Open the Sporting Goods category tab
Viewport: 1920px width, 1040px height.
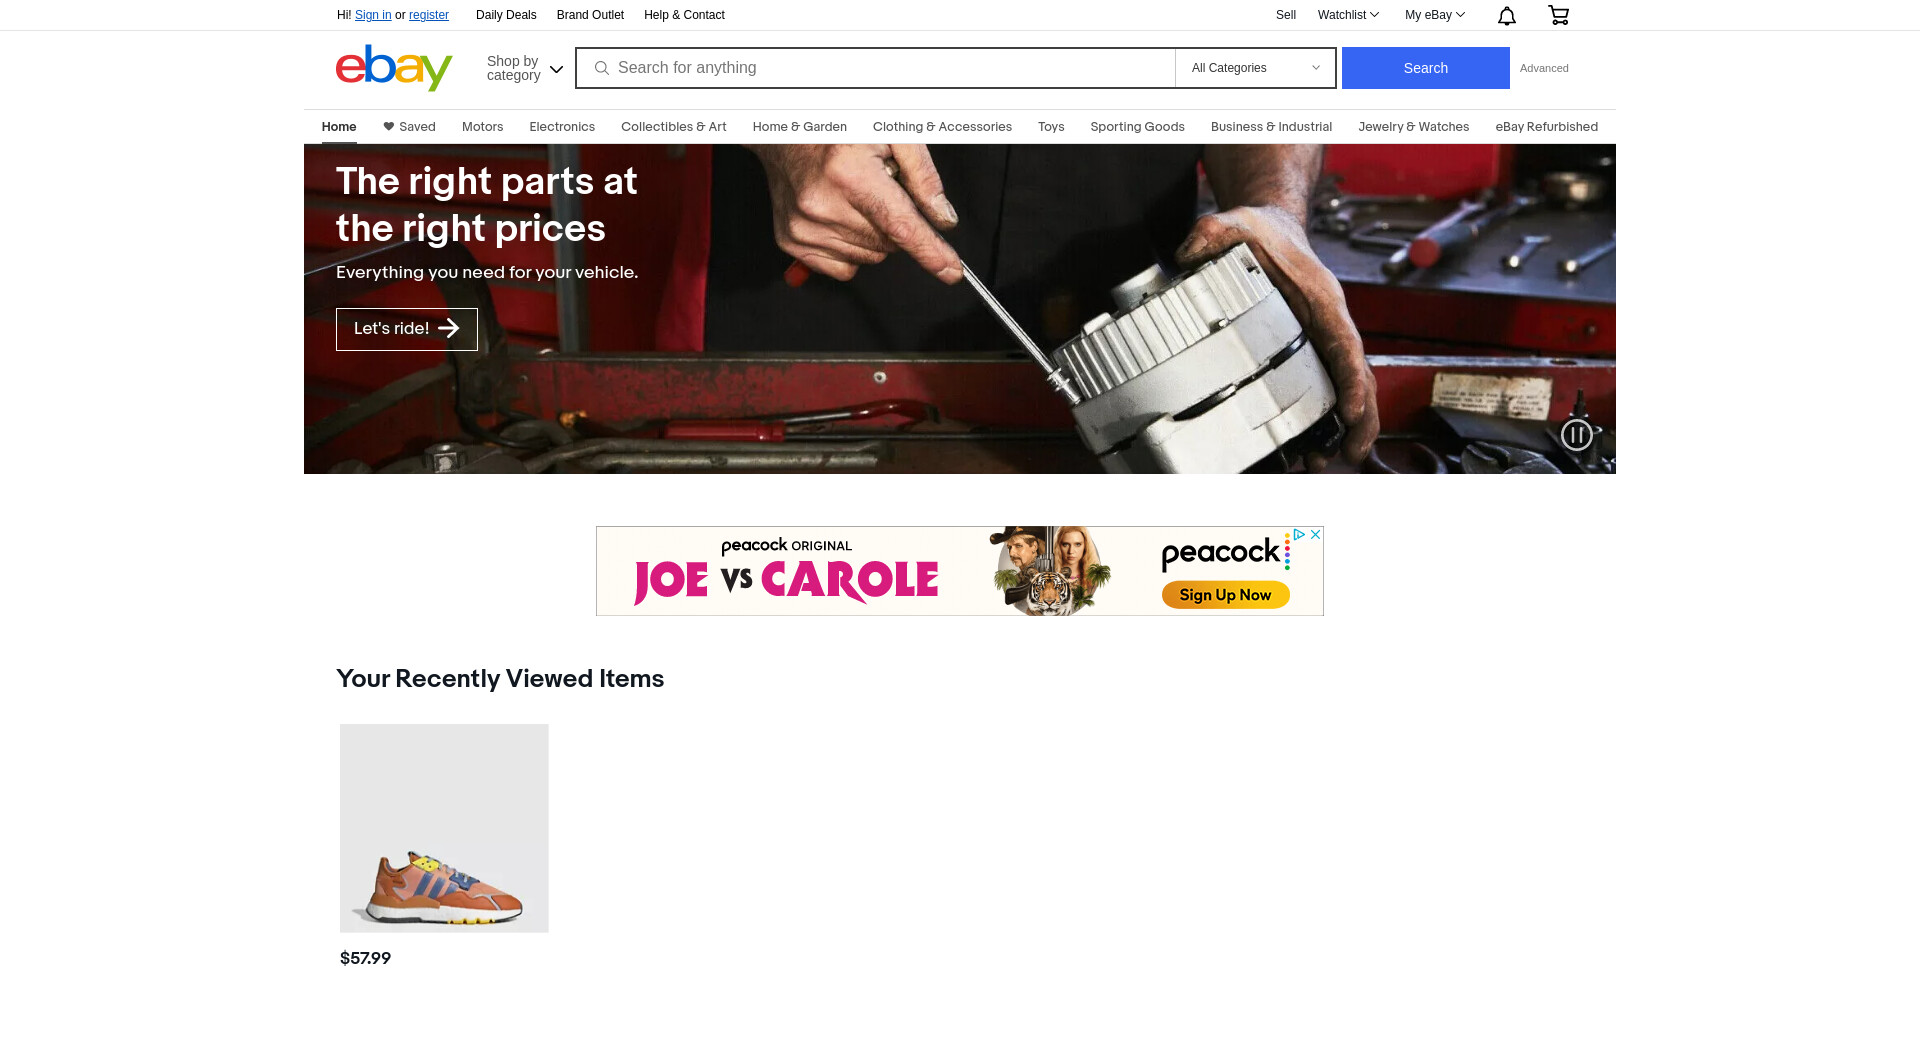(1137, 127)
